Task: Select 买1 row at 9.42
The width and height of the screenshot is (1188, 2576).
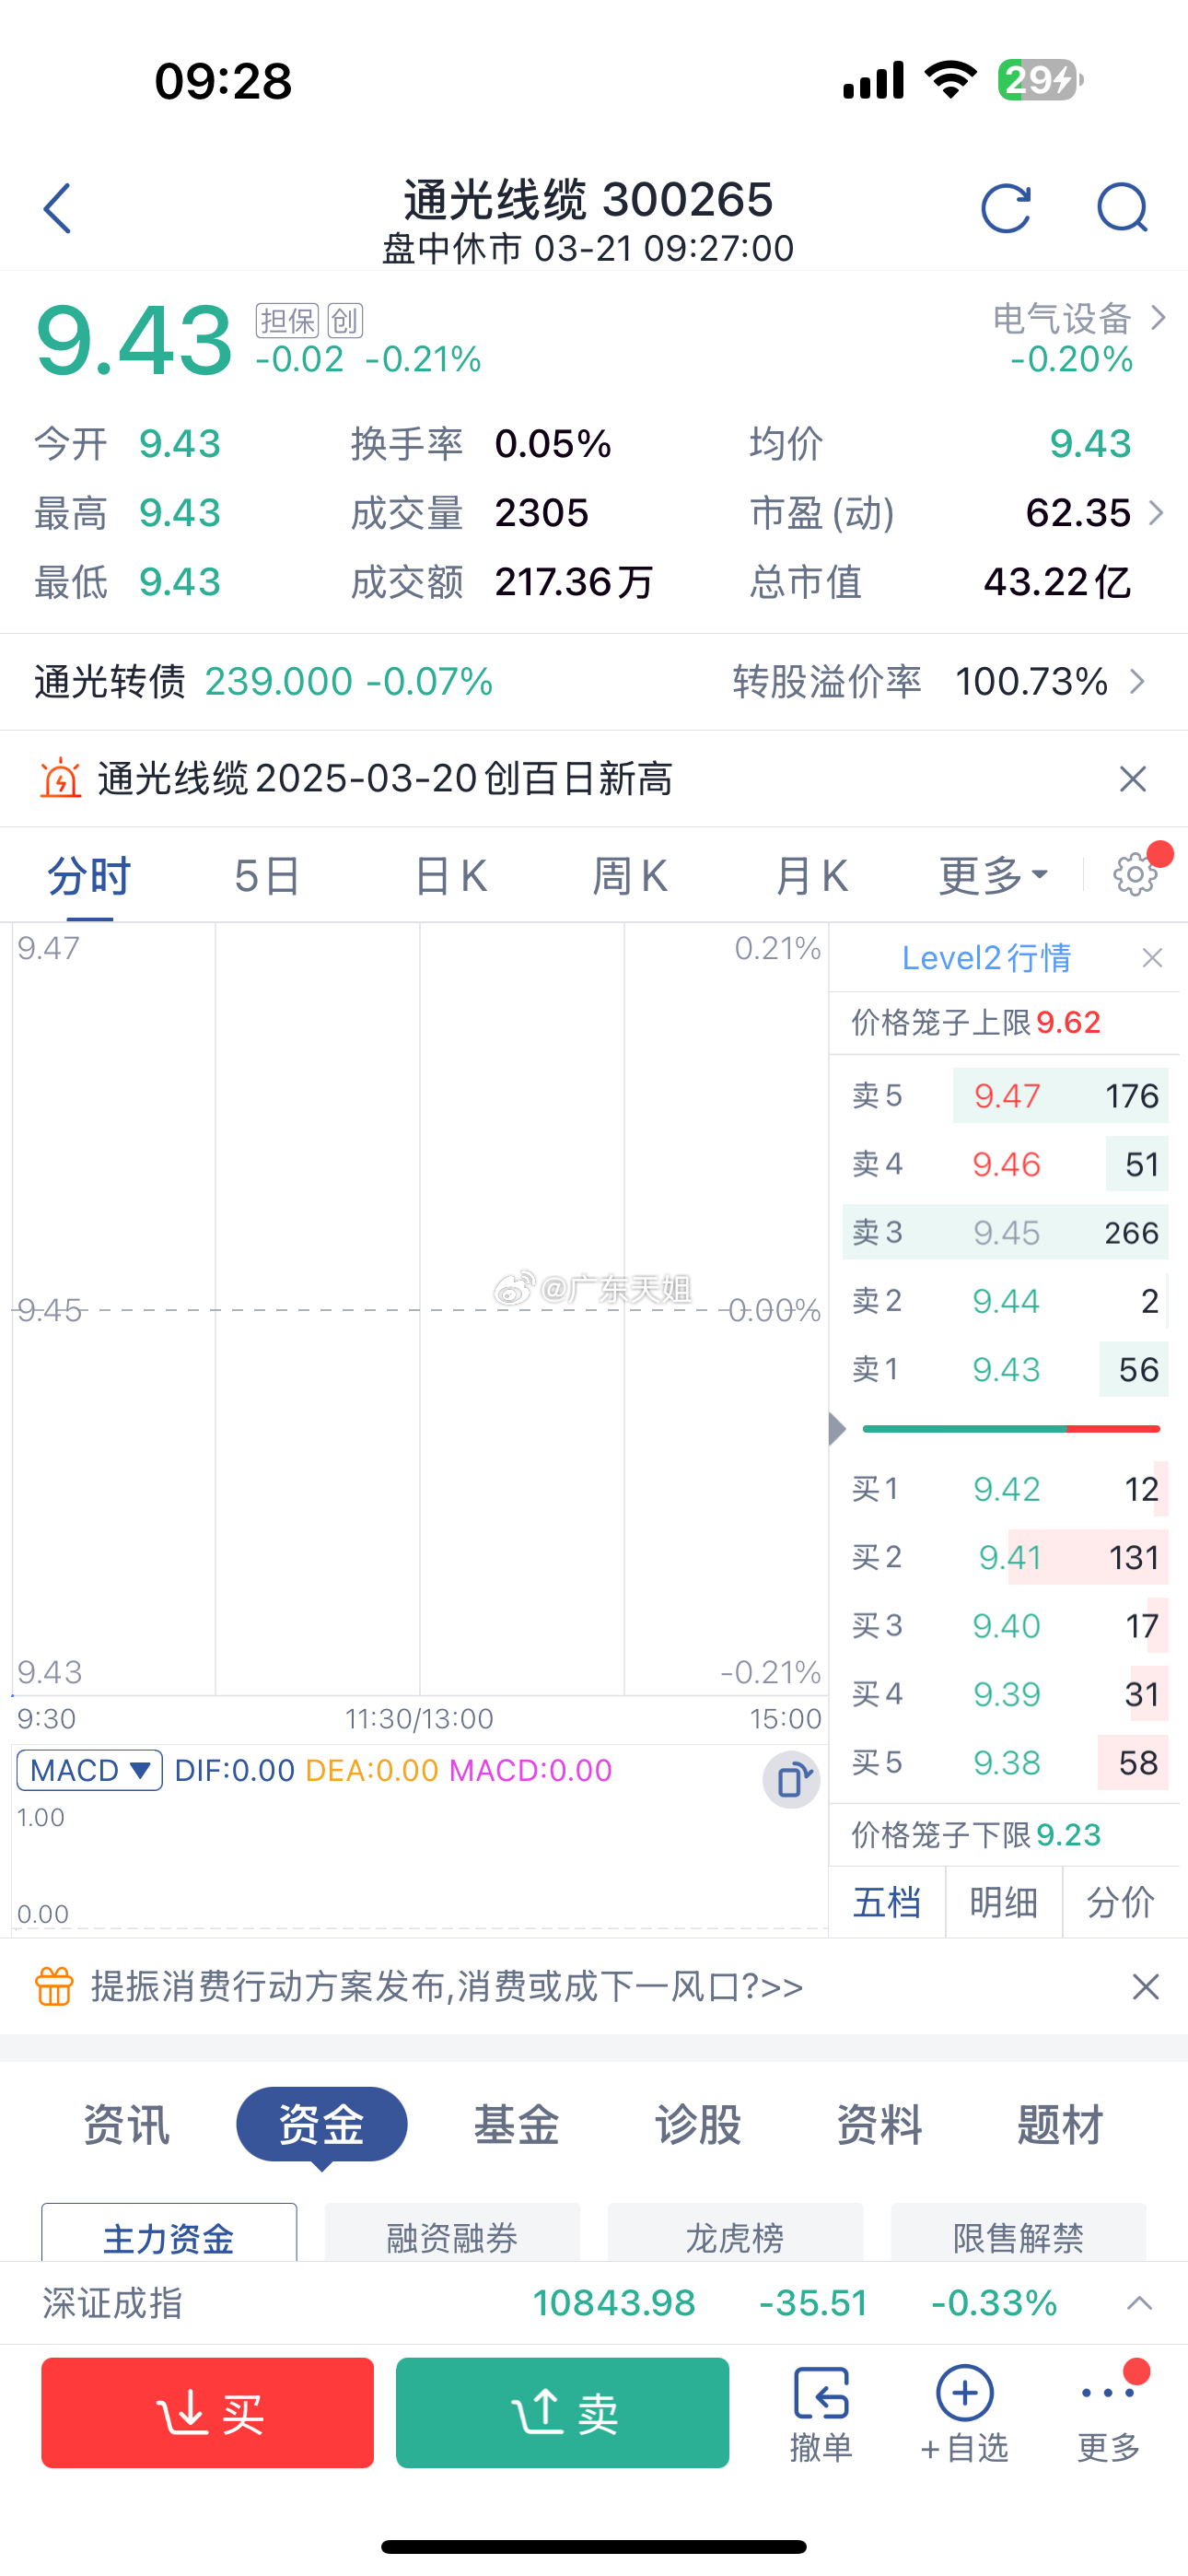Action: tap(1005, 1489)
